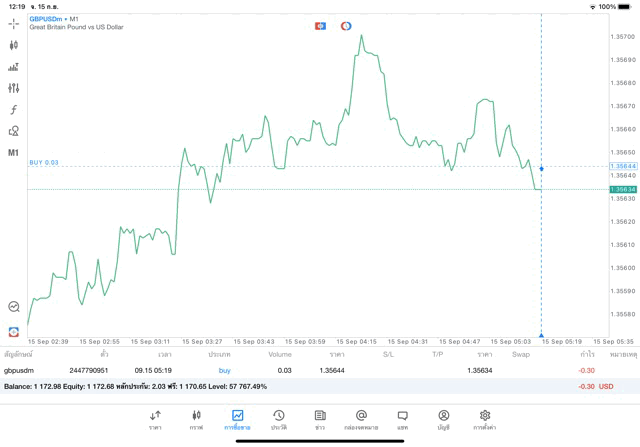Change the M1 timeframe selector

tap(13, 153)
